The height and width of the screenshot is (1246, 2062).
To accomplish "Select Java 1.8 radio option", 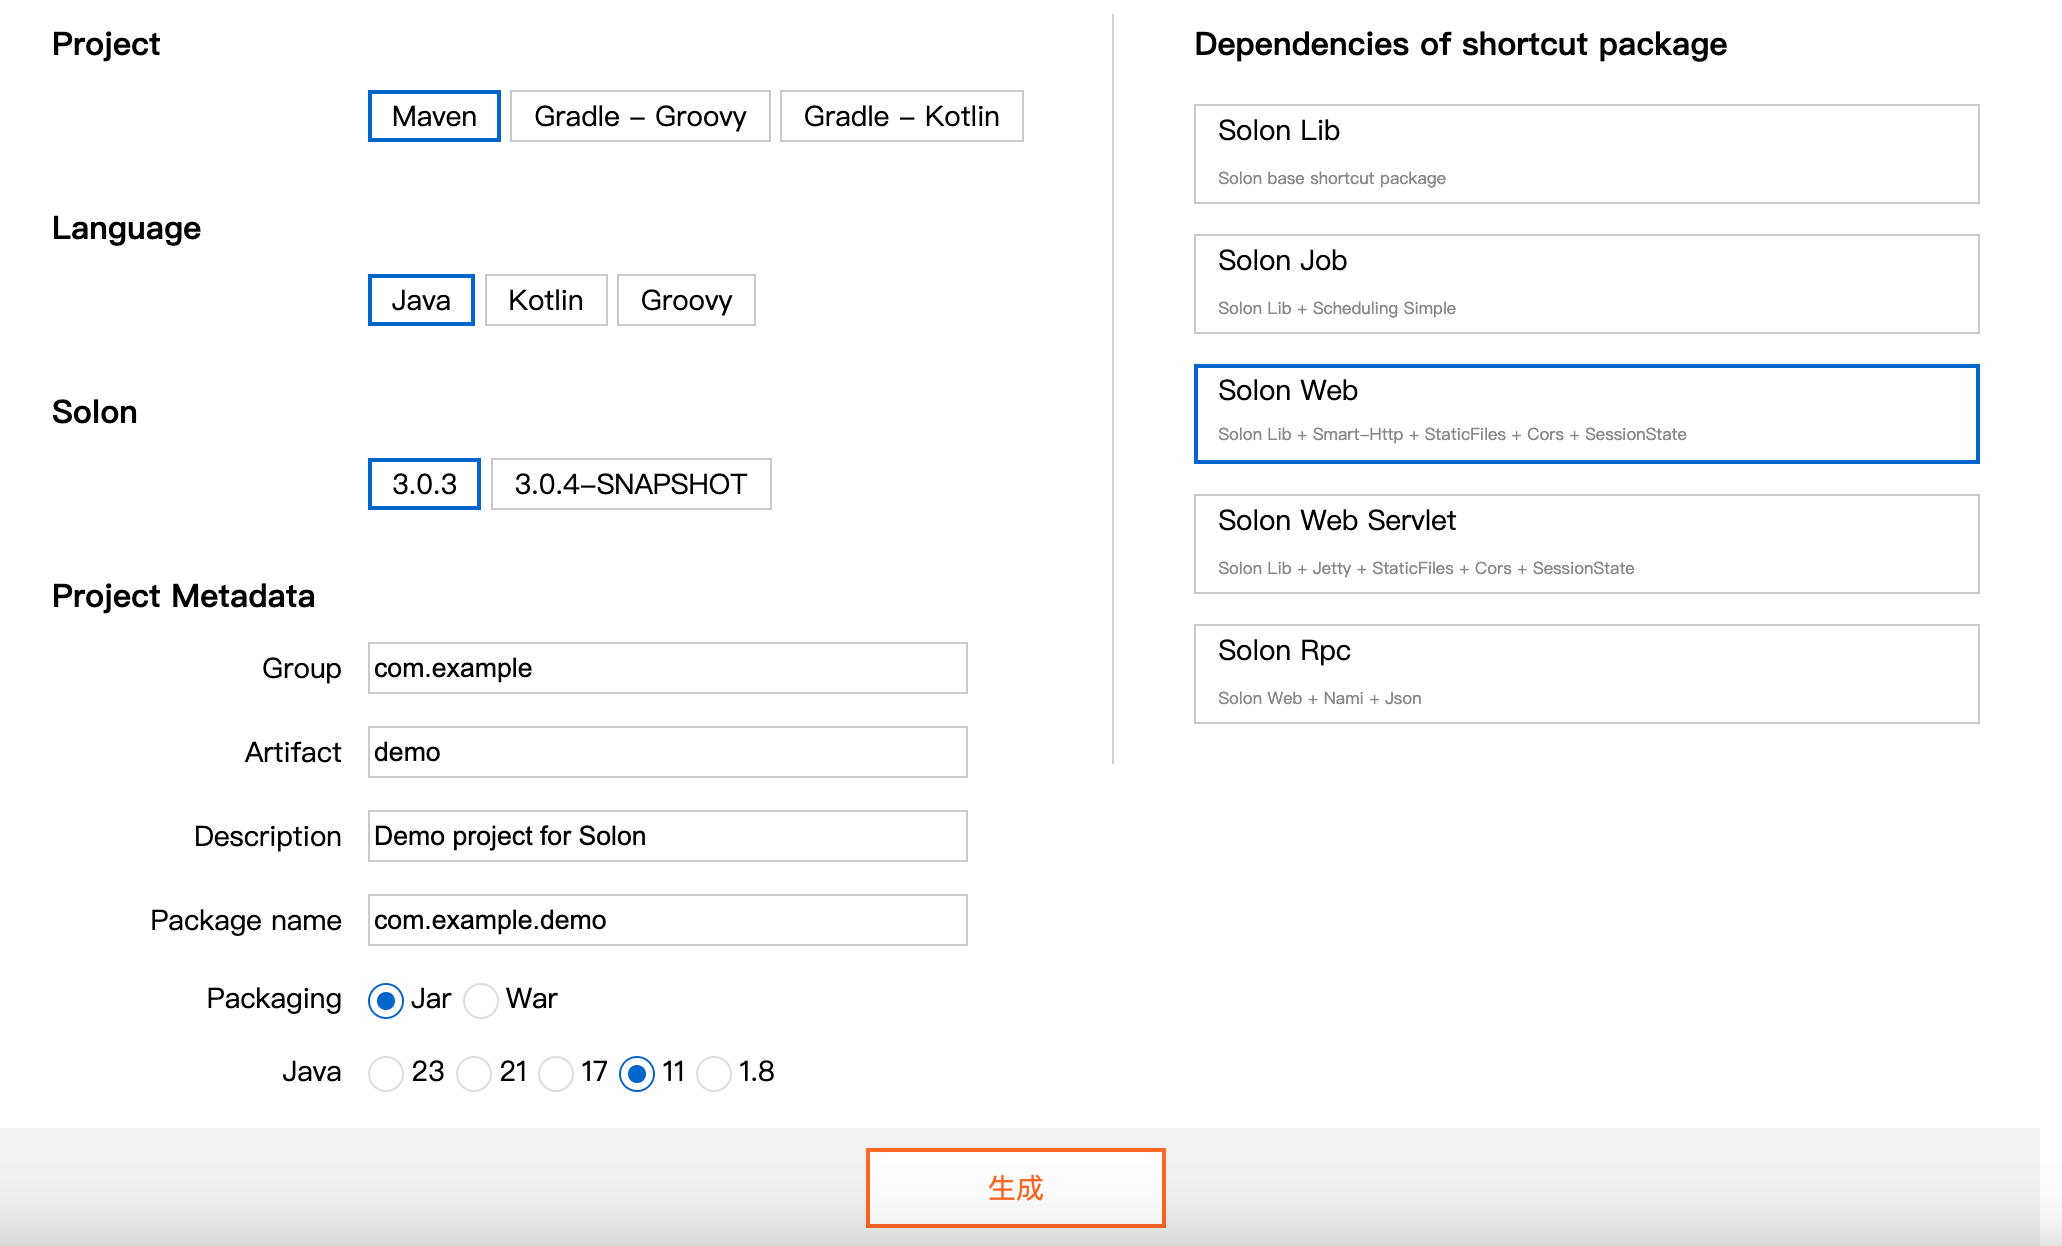I will (x=714, y=1073).
